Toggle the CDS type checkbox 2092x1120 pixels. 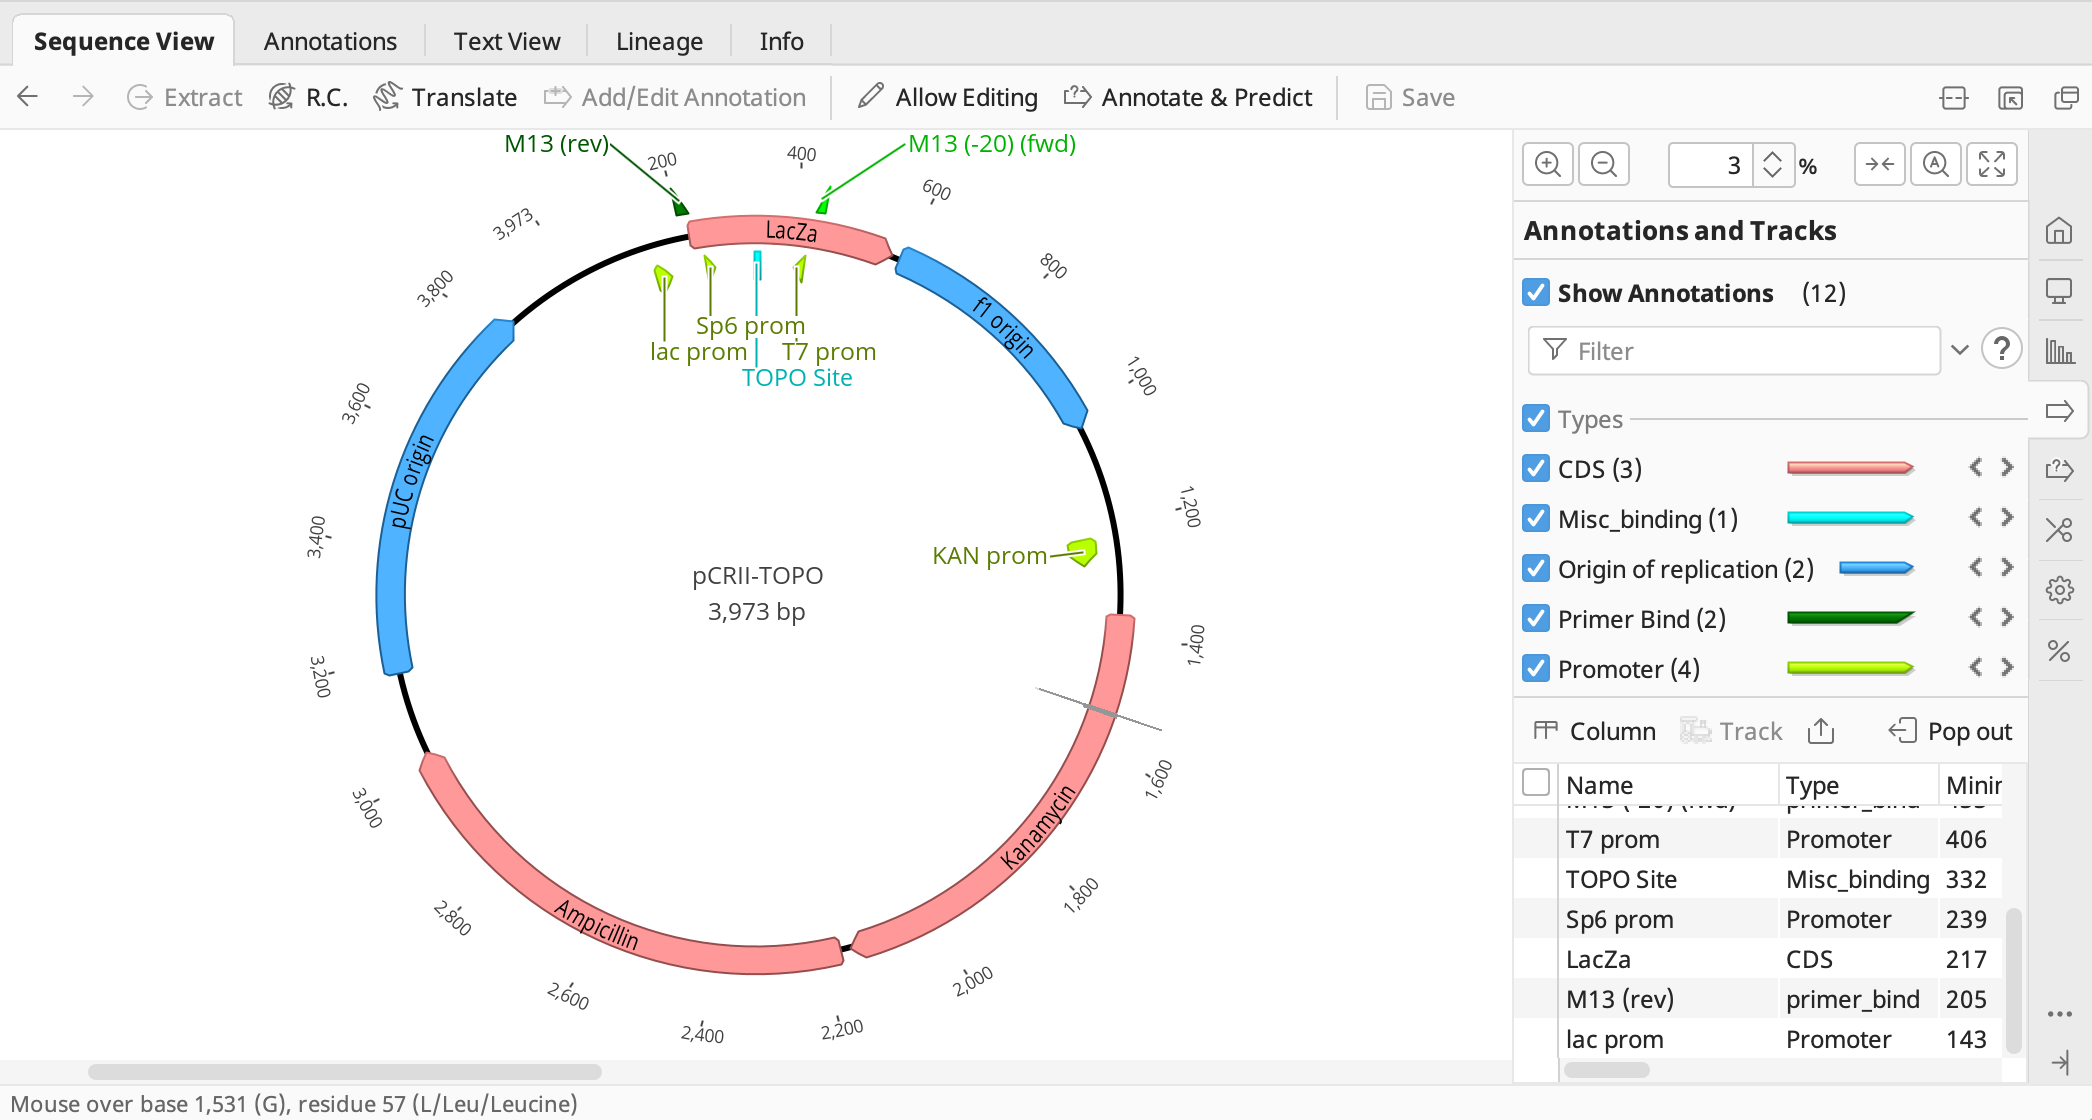pyautogui.click(x=1536, y=469)
